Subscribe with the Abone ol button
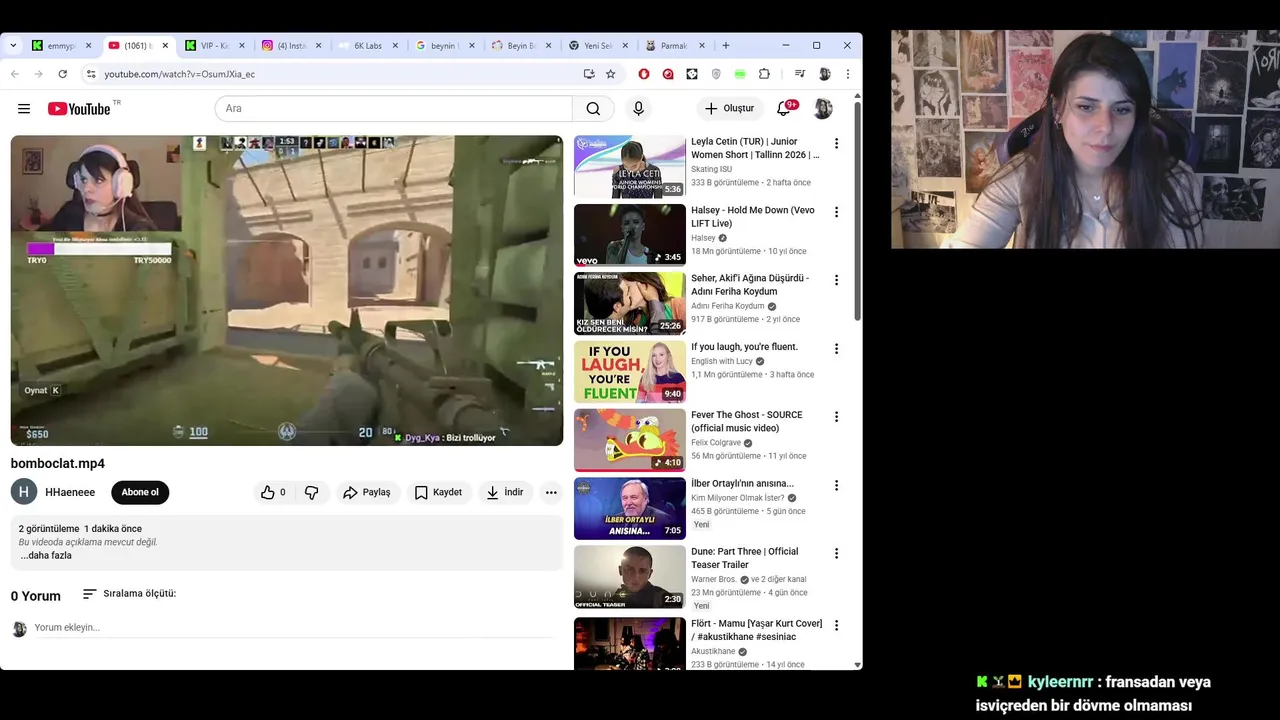The image size is (1280, 720). [x=140, y=492]
